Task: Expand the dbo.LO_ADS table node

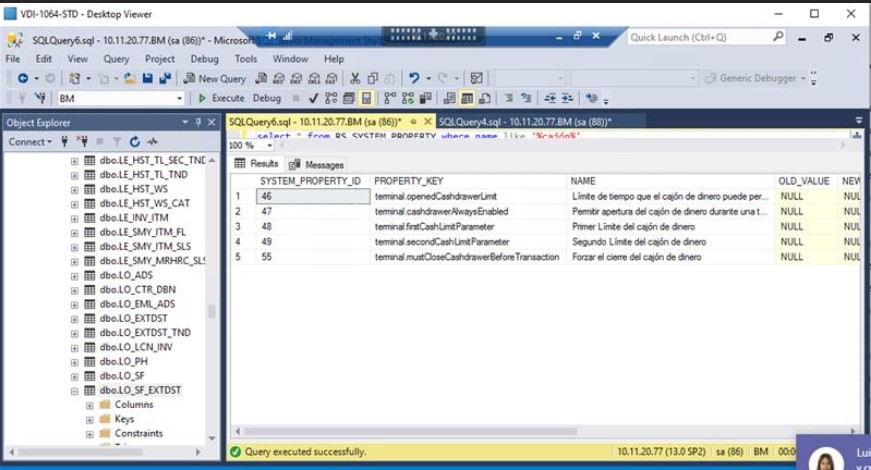Action: pyautogui.click(x=74, y=276)
